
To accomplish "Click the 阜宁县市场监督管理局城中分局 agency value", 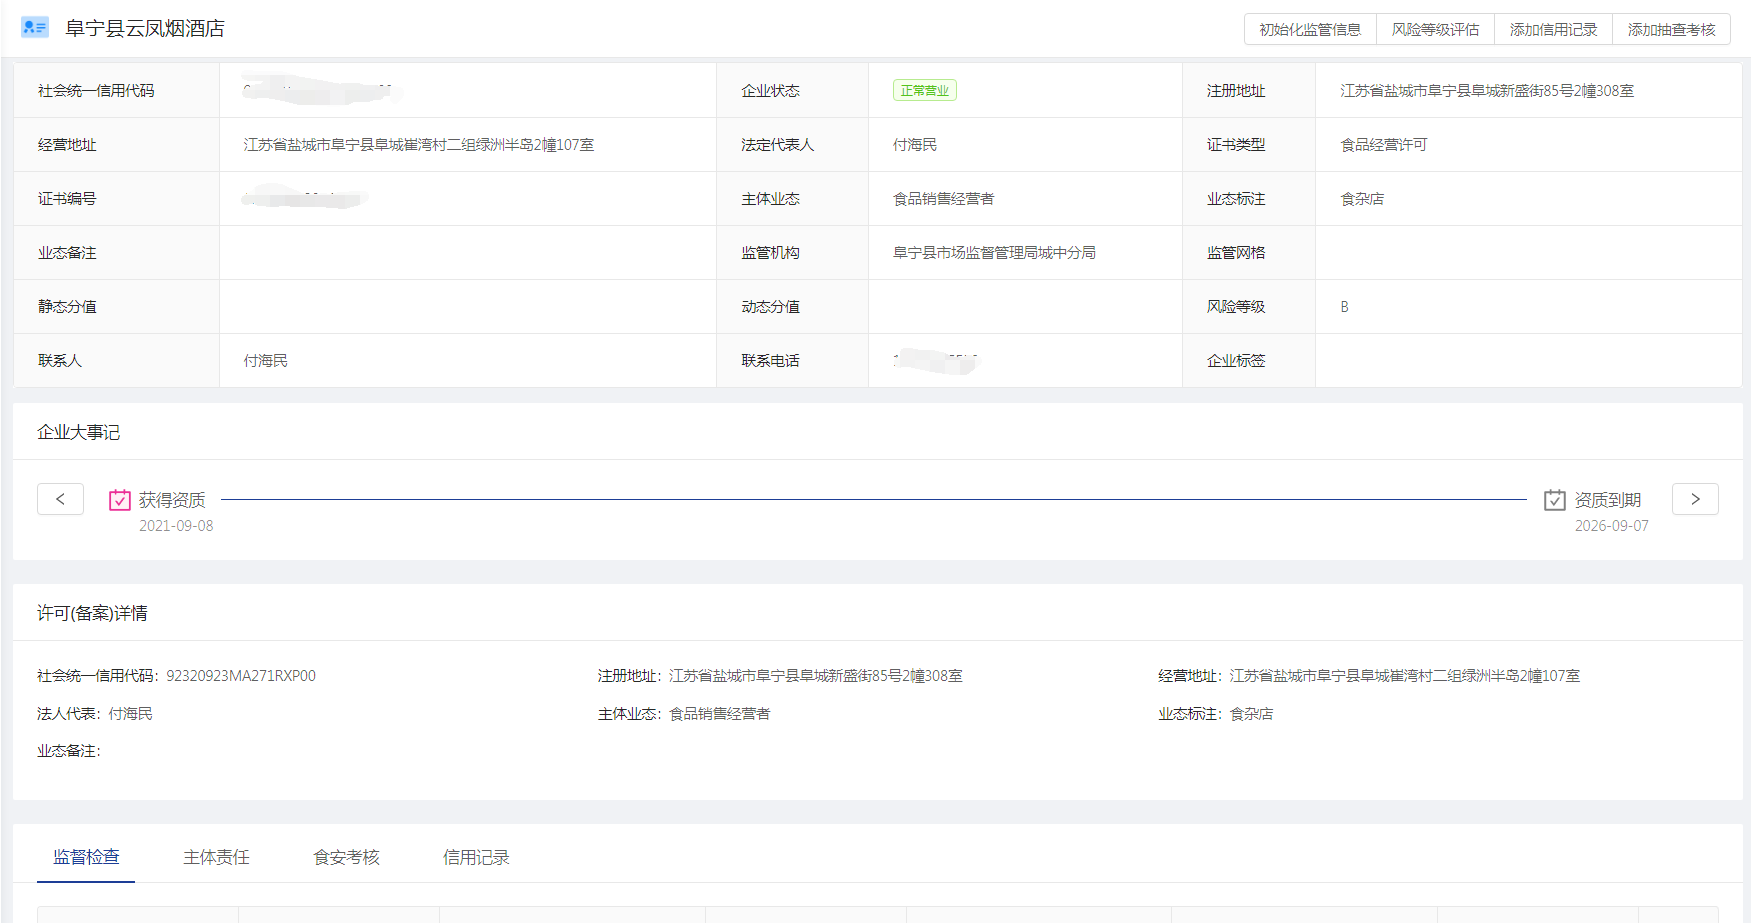I will 994,253.
